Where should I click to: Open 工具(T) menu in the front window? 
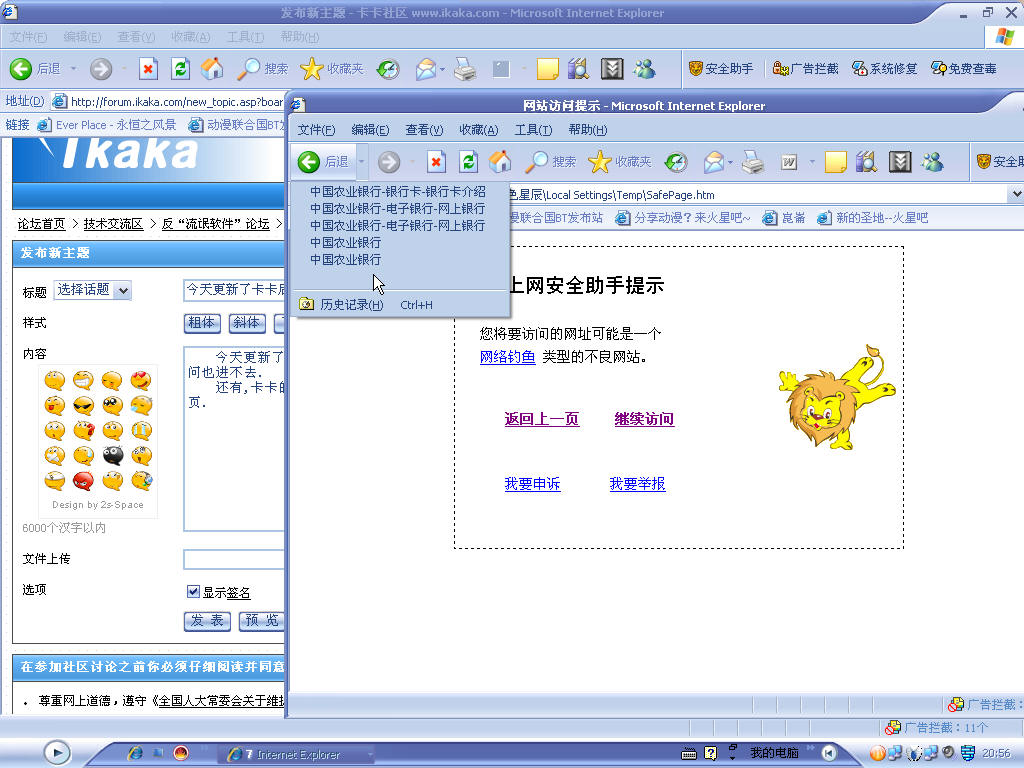tap(533, 130)
